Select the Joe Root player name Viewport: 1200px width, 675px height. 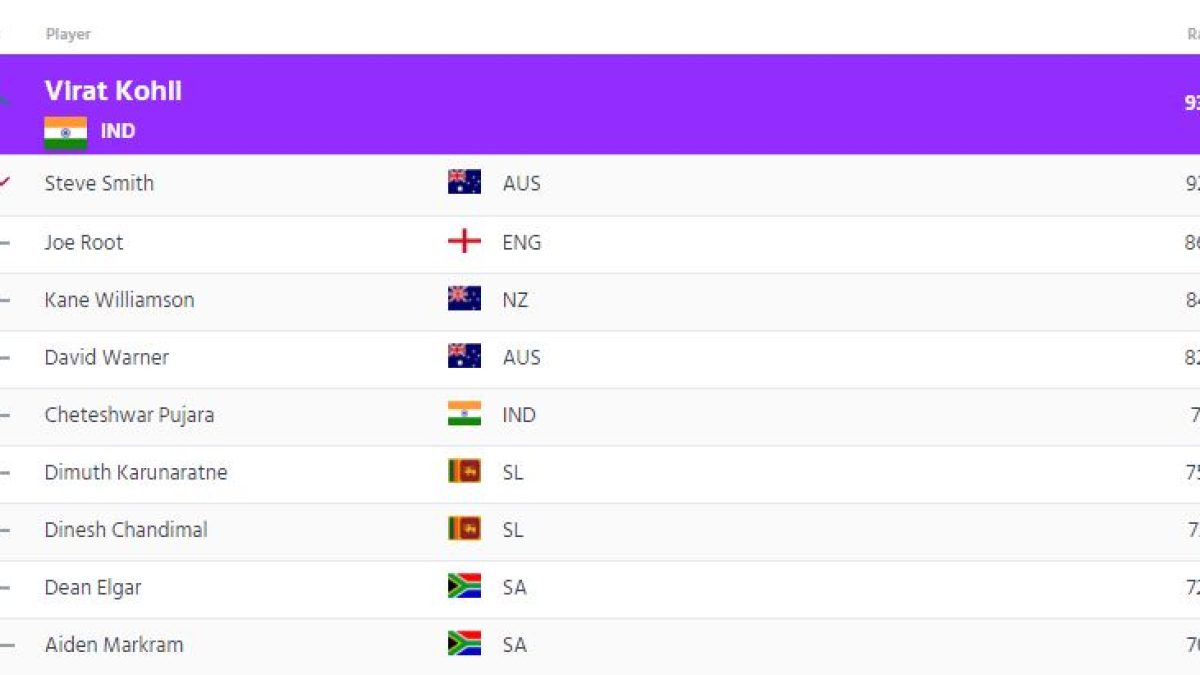click(84, 242)
